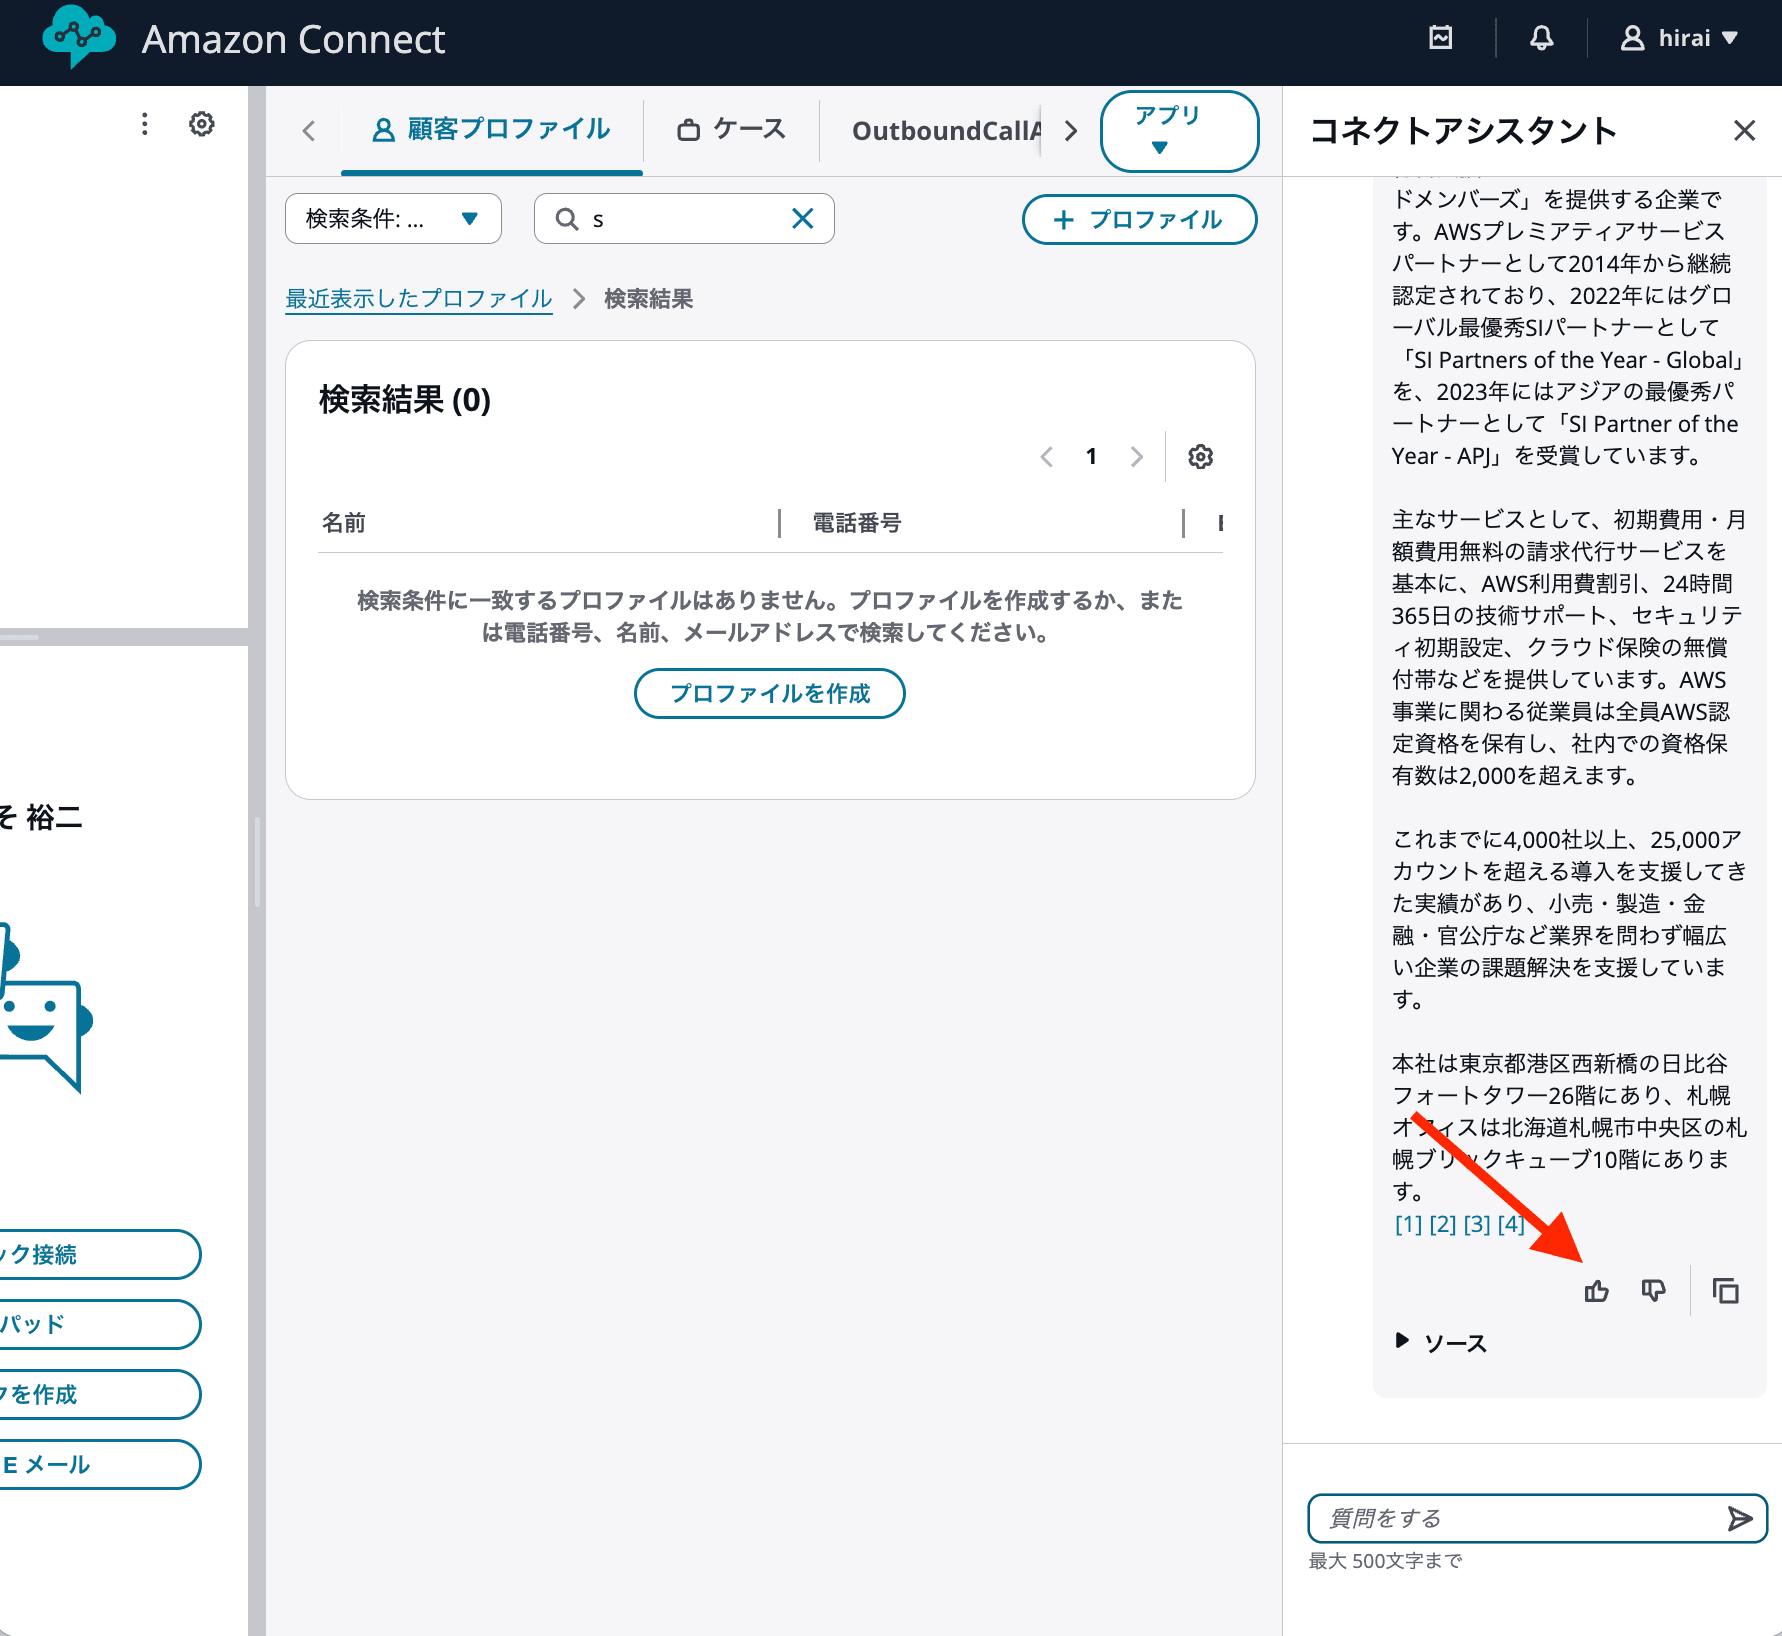Give thumbs up to the answer
1782x1636 pixels.
pos(1597,1291)
